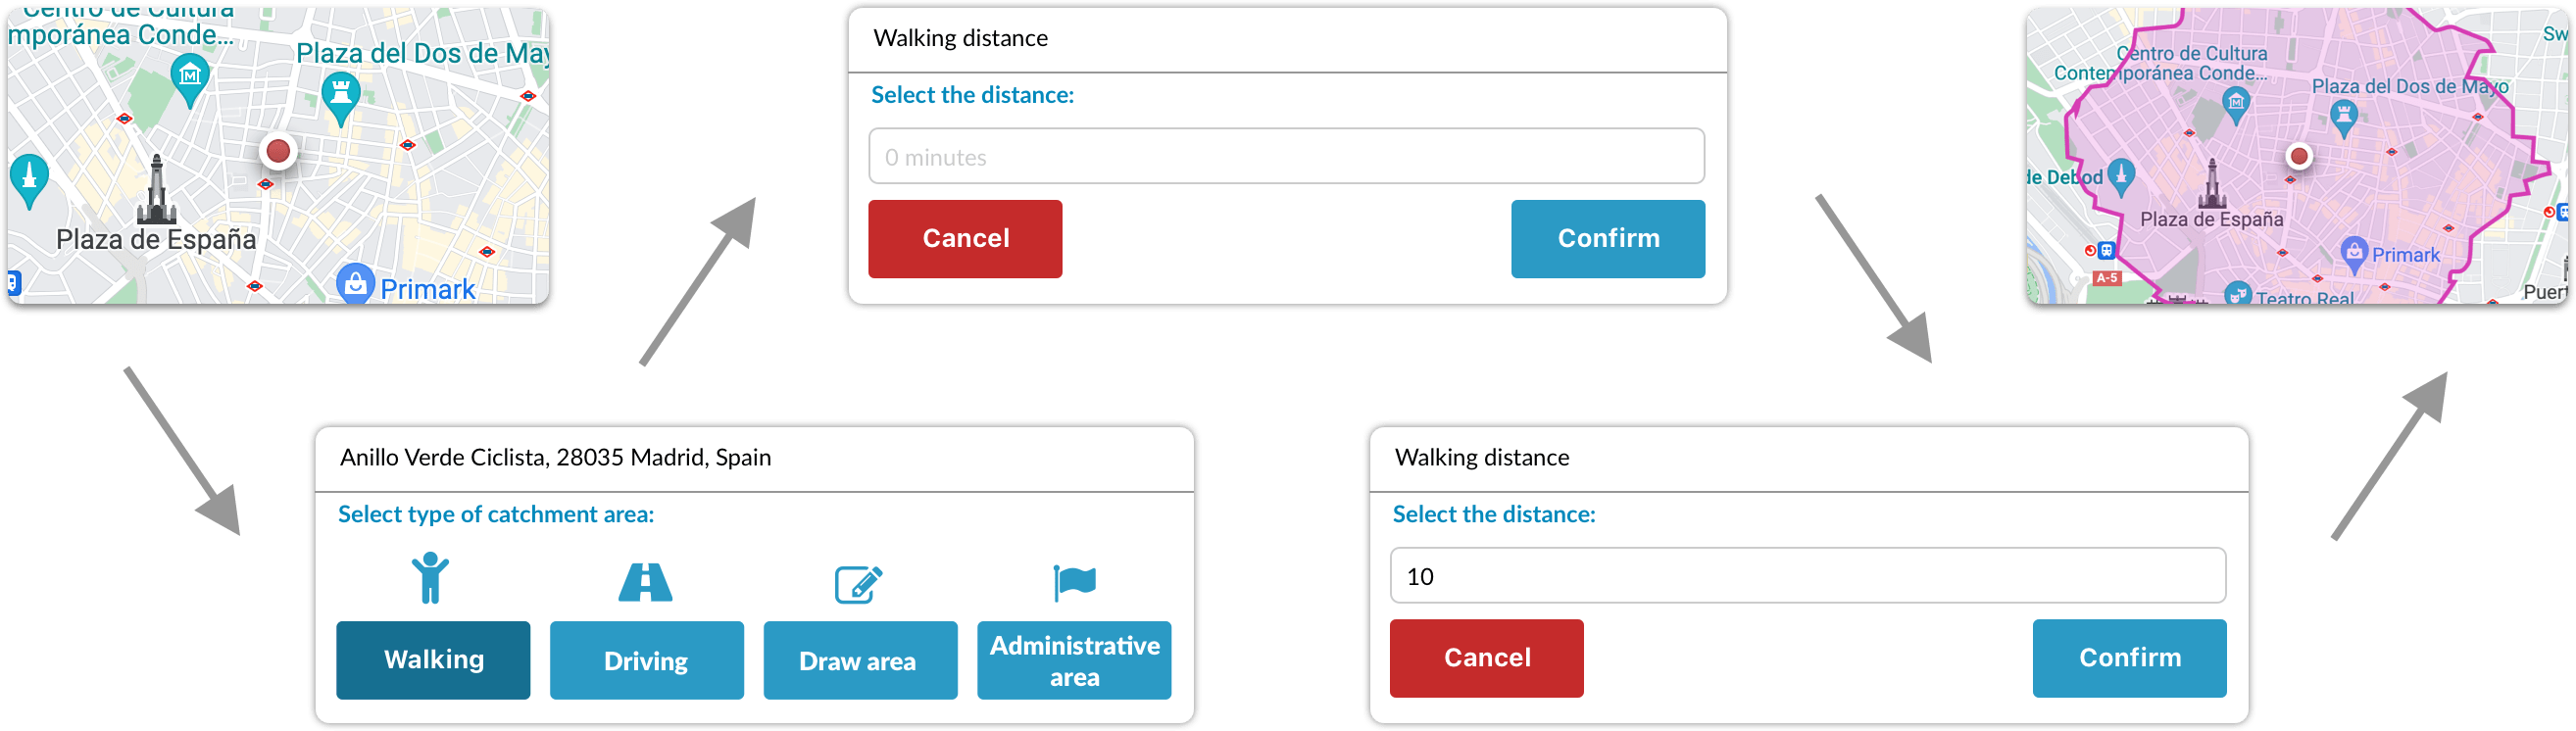Click the Primark shopping bag pin
Image resolution: width=2576 pixels, height=731 pixels.
pos(357,281)
